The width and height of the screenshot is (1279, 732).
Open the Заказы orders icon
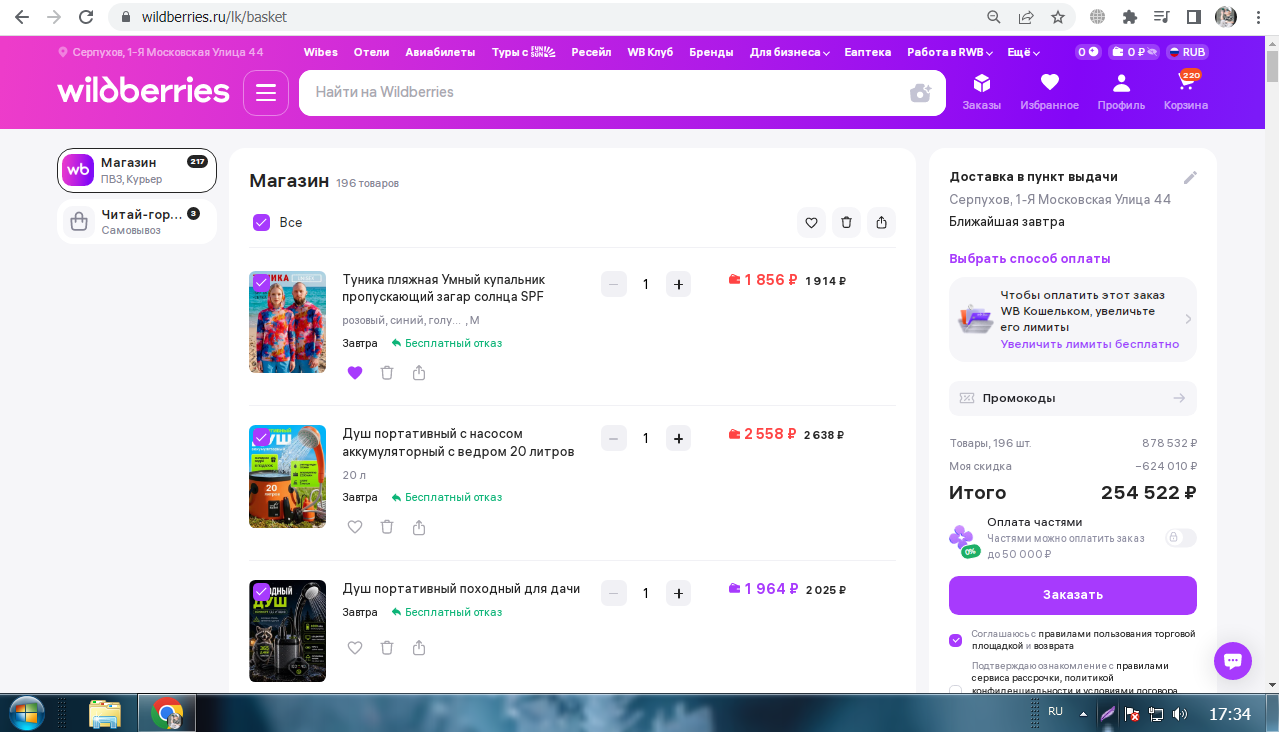pyautogui.click(x=981, y=91)
